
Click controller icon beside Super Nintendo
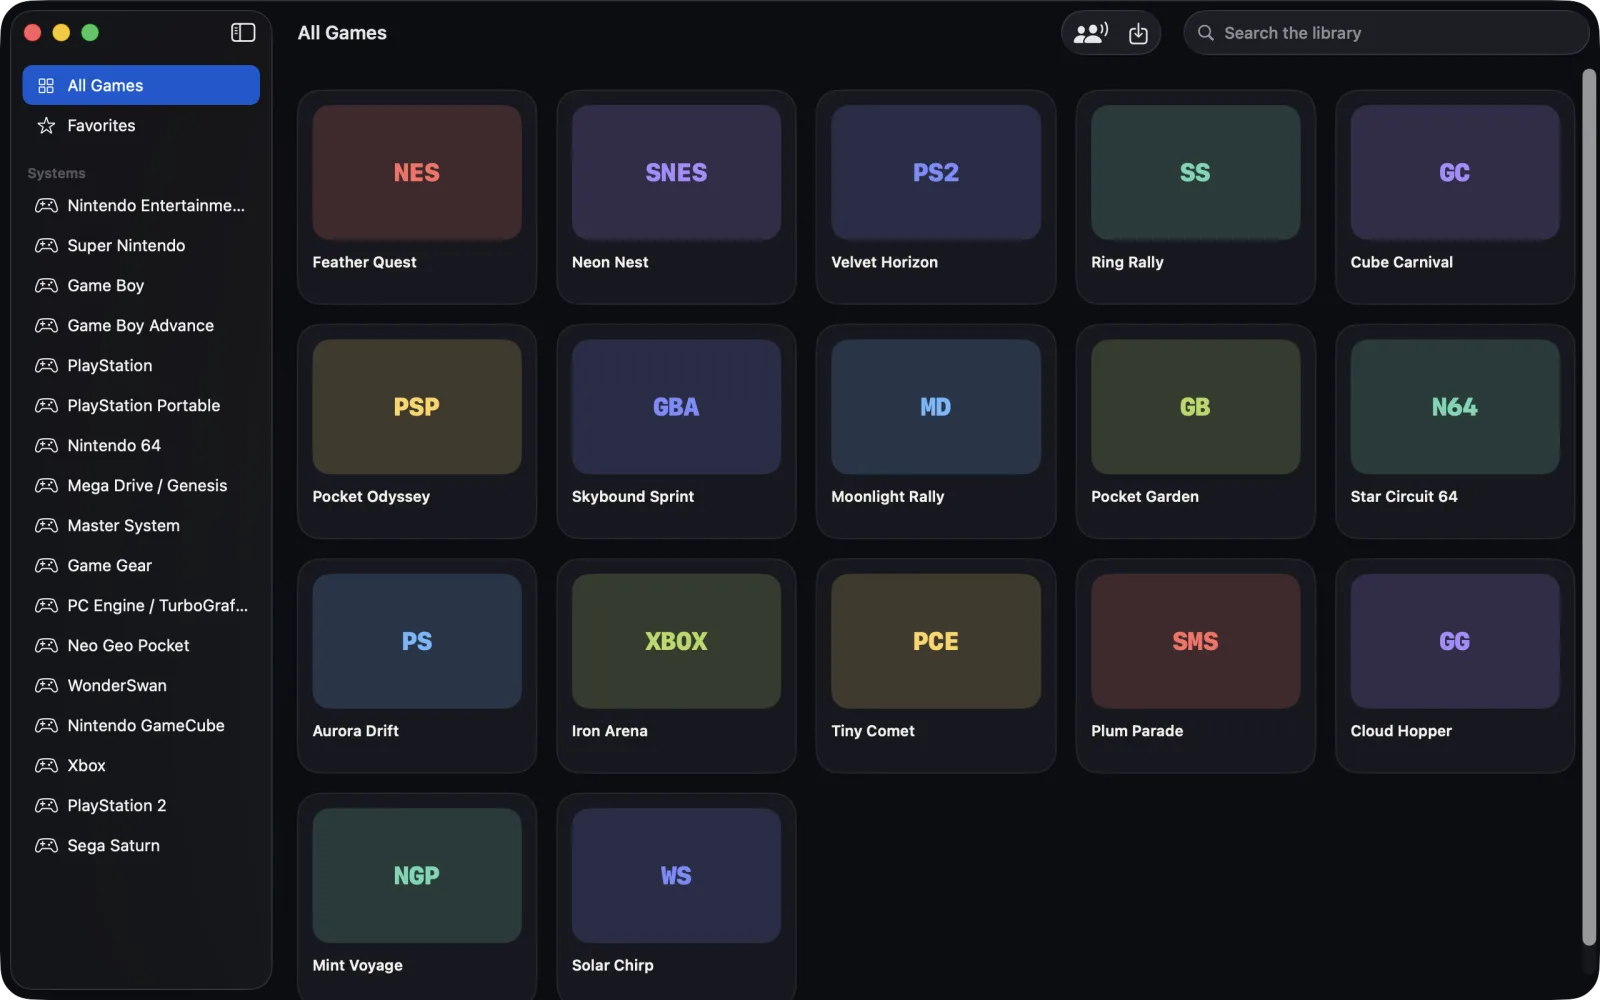point(46,246)
